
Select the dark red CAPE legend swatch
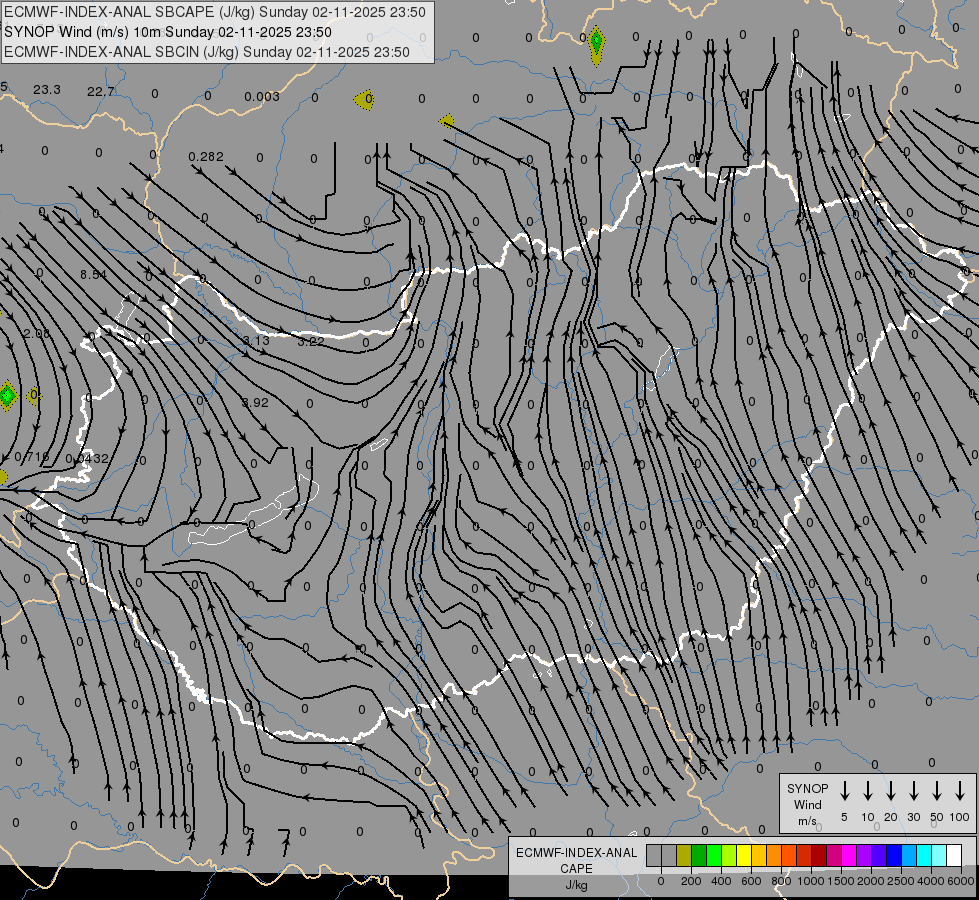point(819,855)
